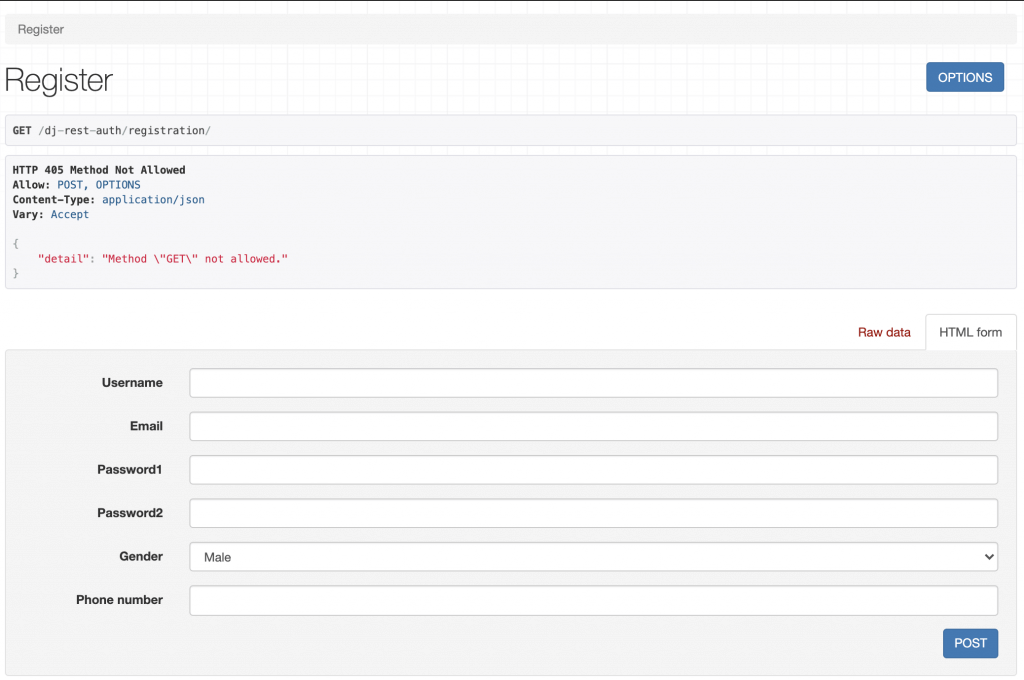Click the Content-Type application/json value
The width and height of the screenshot is (1024, 680).
(153, 200)
